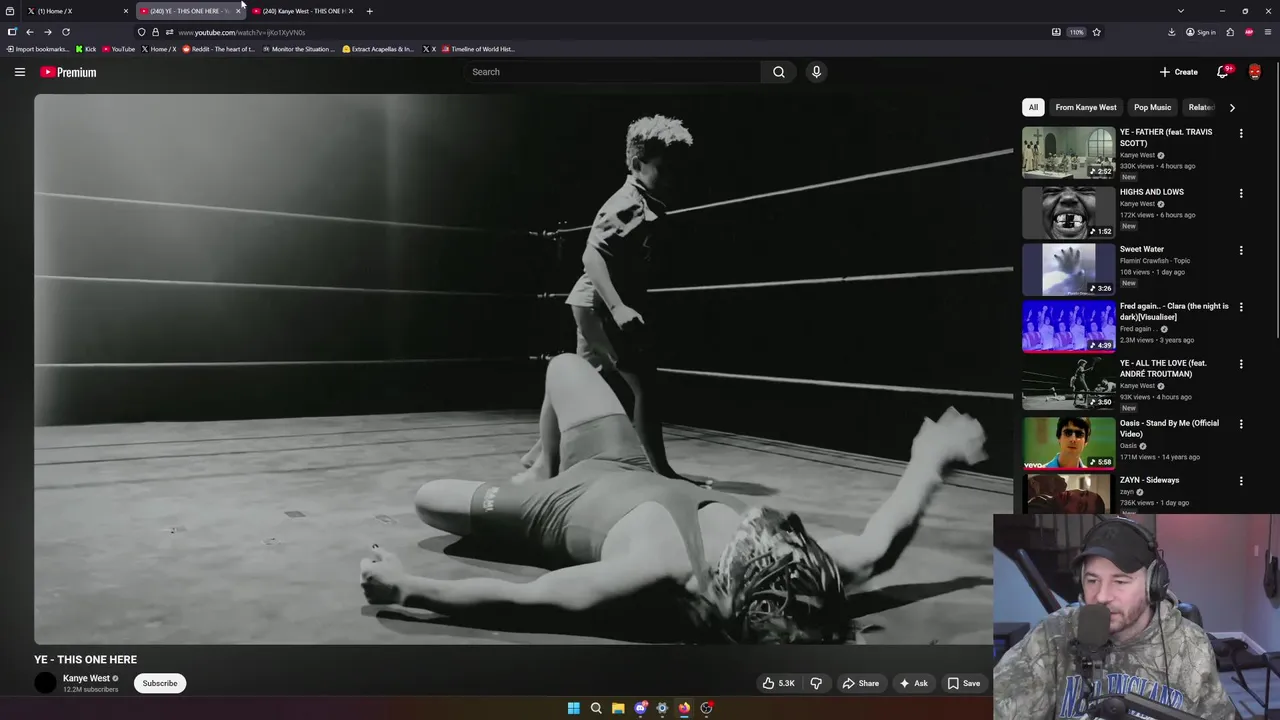Open Fred again.. Clara thumbnail
The image size is (1280, 720).
click(x=1068, y=326)
